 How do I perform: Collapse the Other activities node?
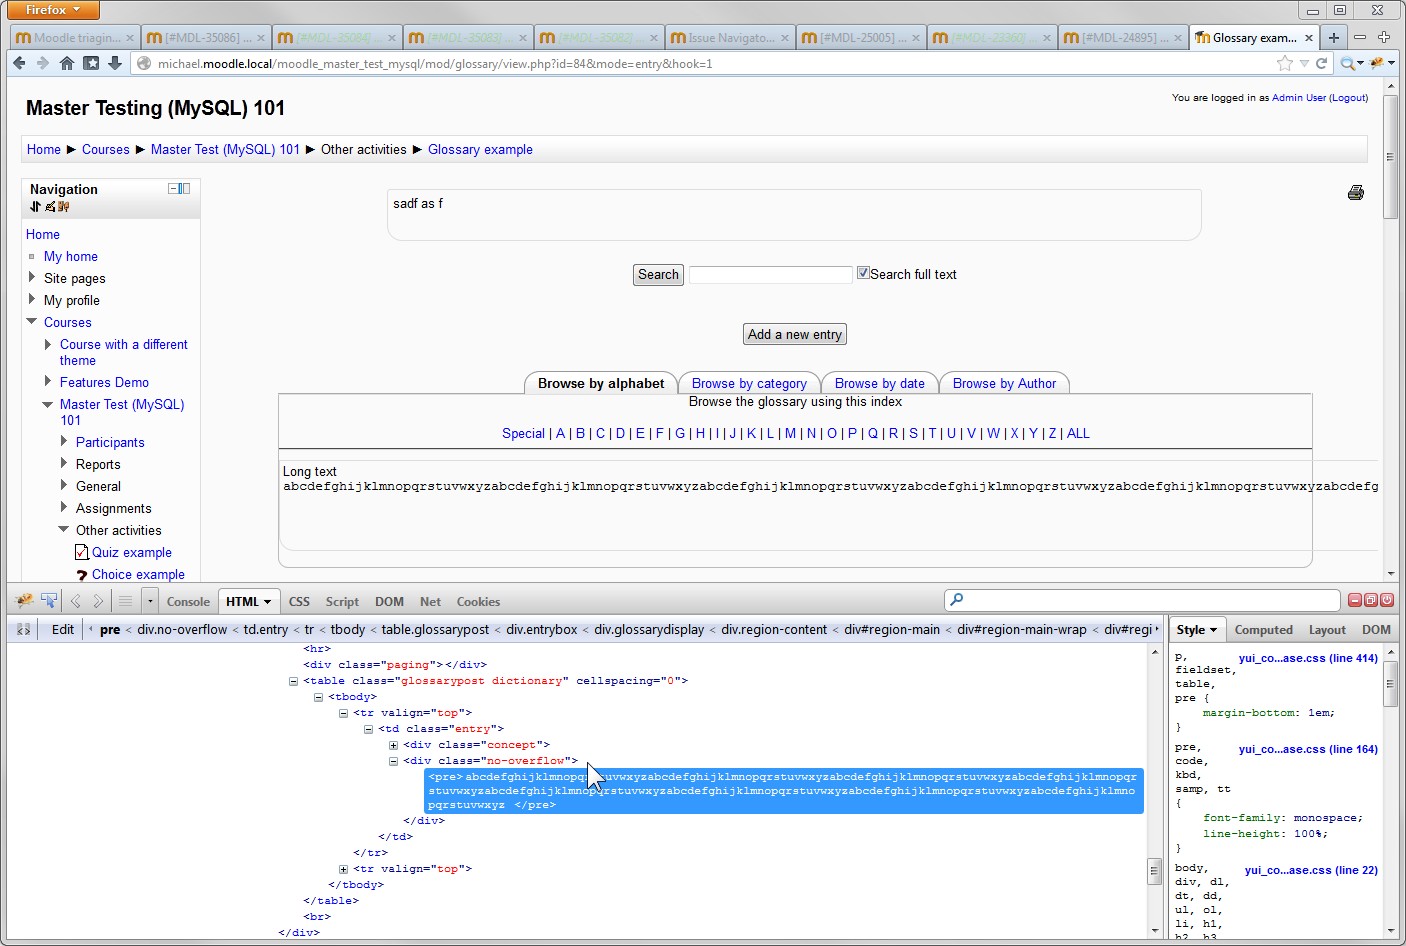(64, 529)
